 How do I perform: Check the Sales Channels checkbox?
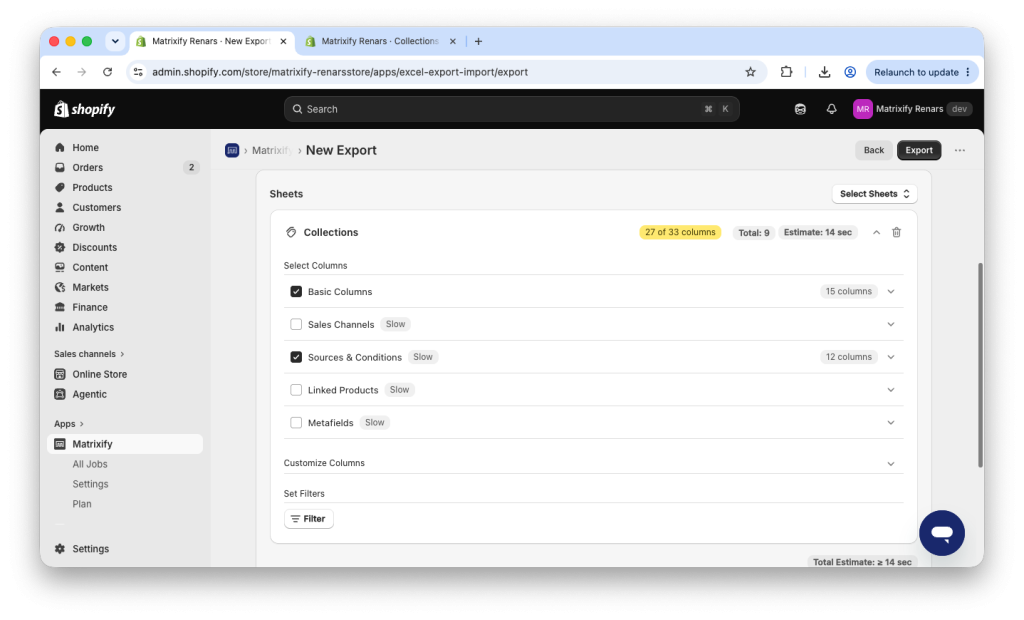(x=296, y=324)
